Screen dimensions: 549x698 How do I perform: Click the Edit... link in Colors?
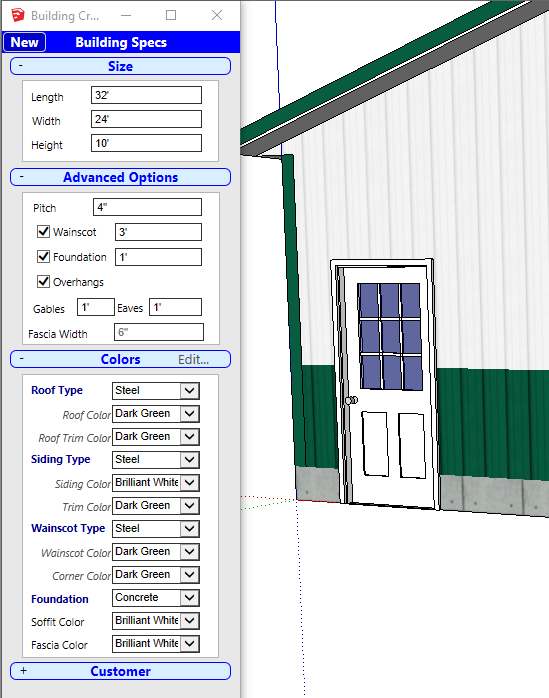[x=193, y=360]
